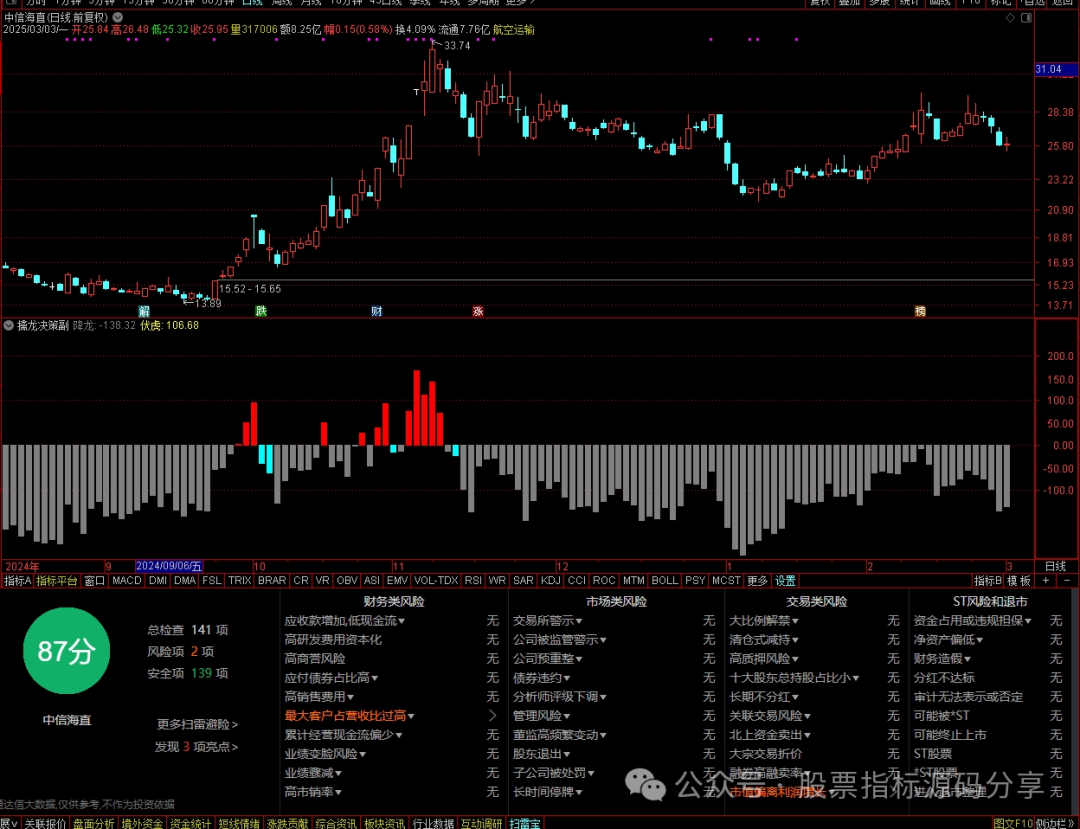Click the diamond icon at chart top-right

tap(1010, 18)
